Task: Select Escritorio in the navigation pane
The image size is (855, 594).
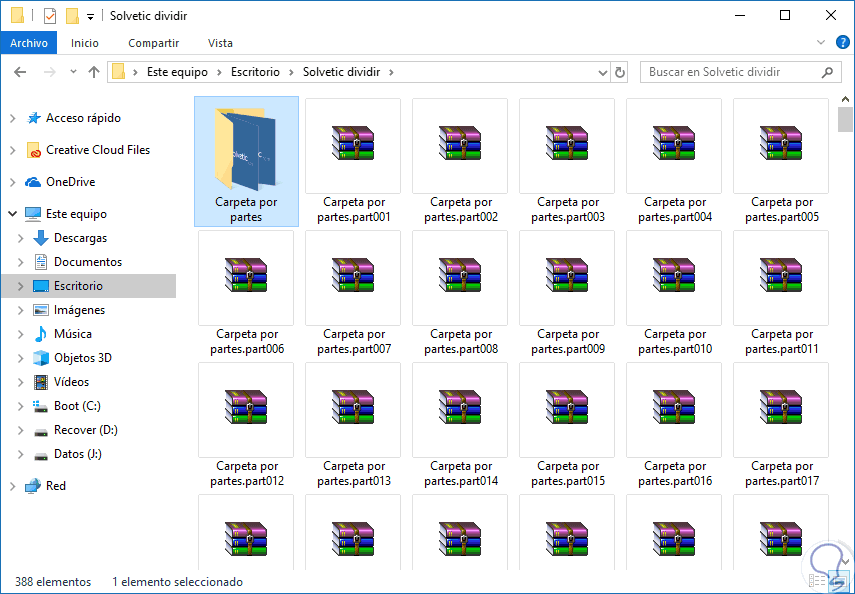Action: (x=88, y=286)
